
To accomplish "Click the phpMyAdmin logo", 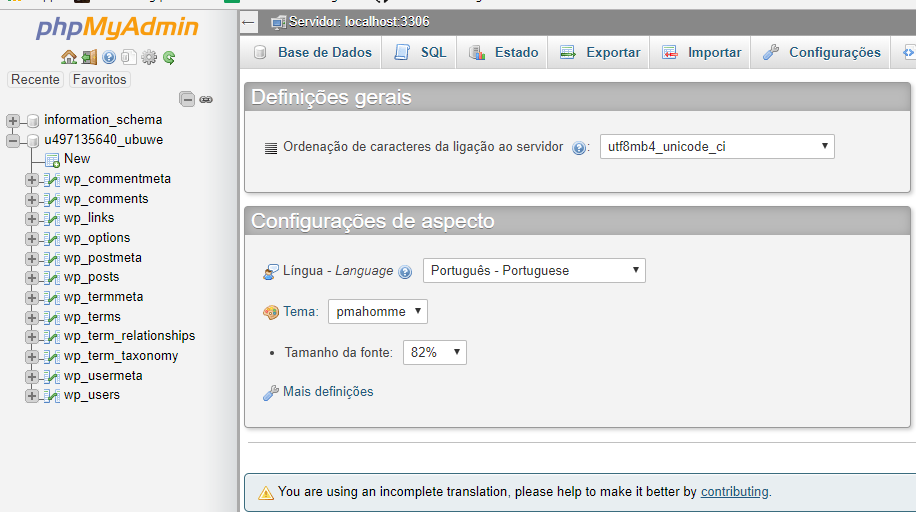I will tap(117, 27).
